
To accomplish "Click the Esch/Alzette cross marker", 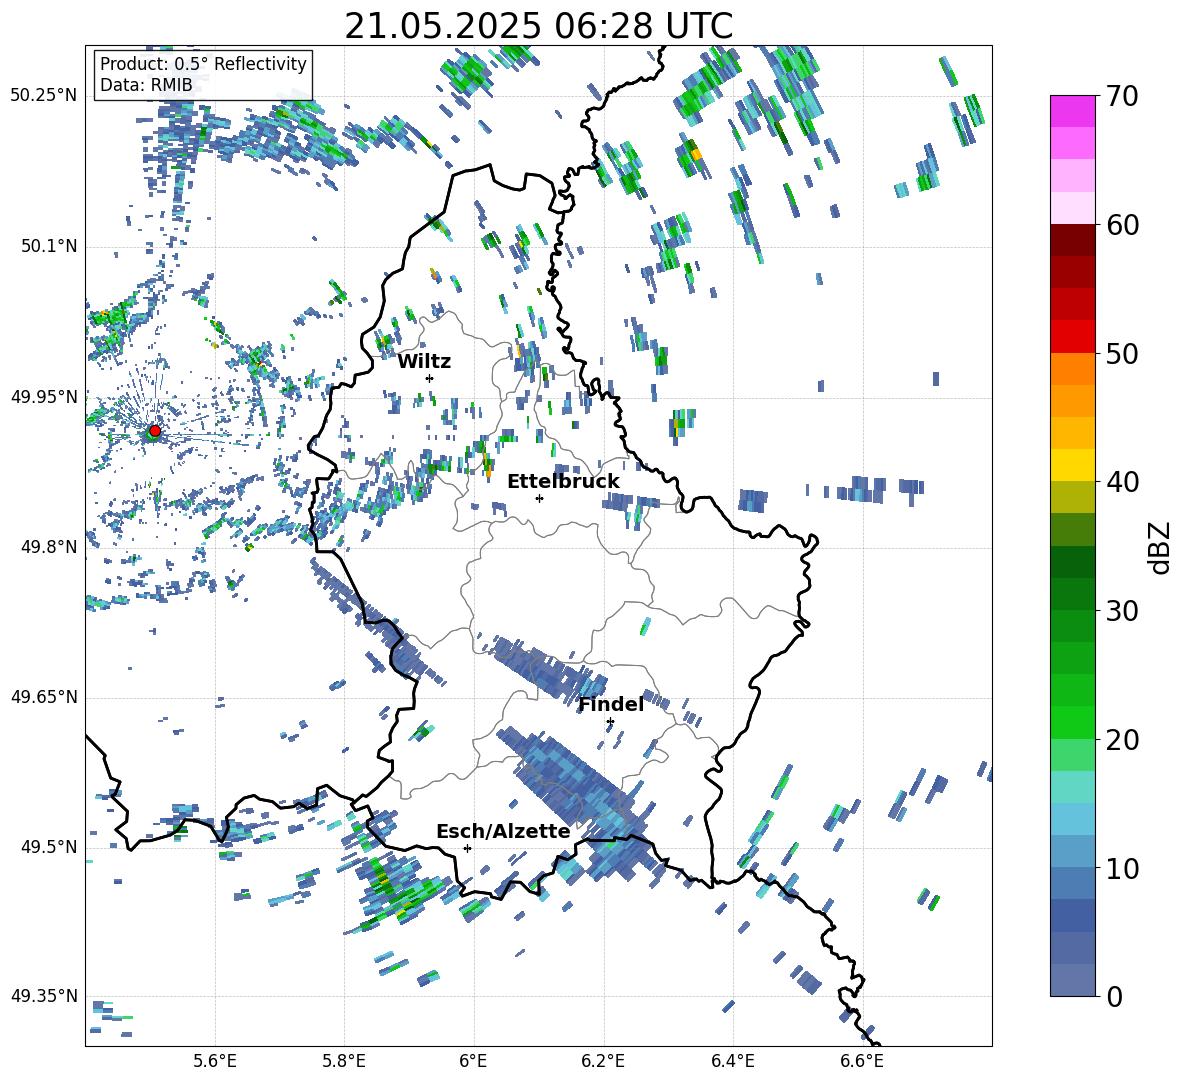I will pos(467,848).
